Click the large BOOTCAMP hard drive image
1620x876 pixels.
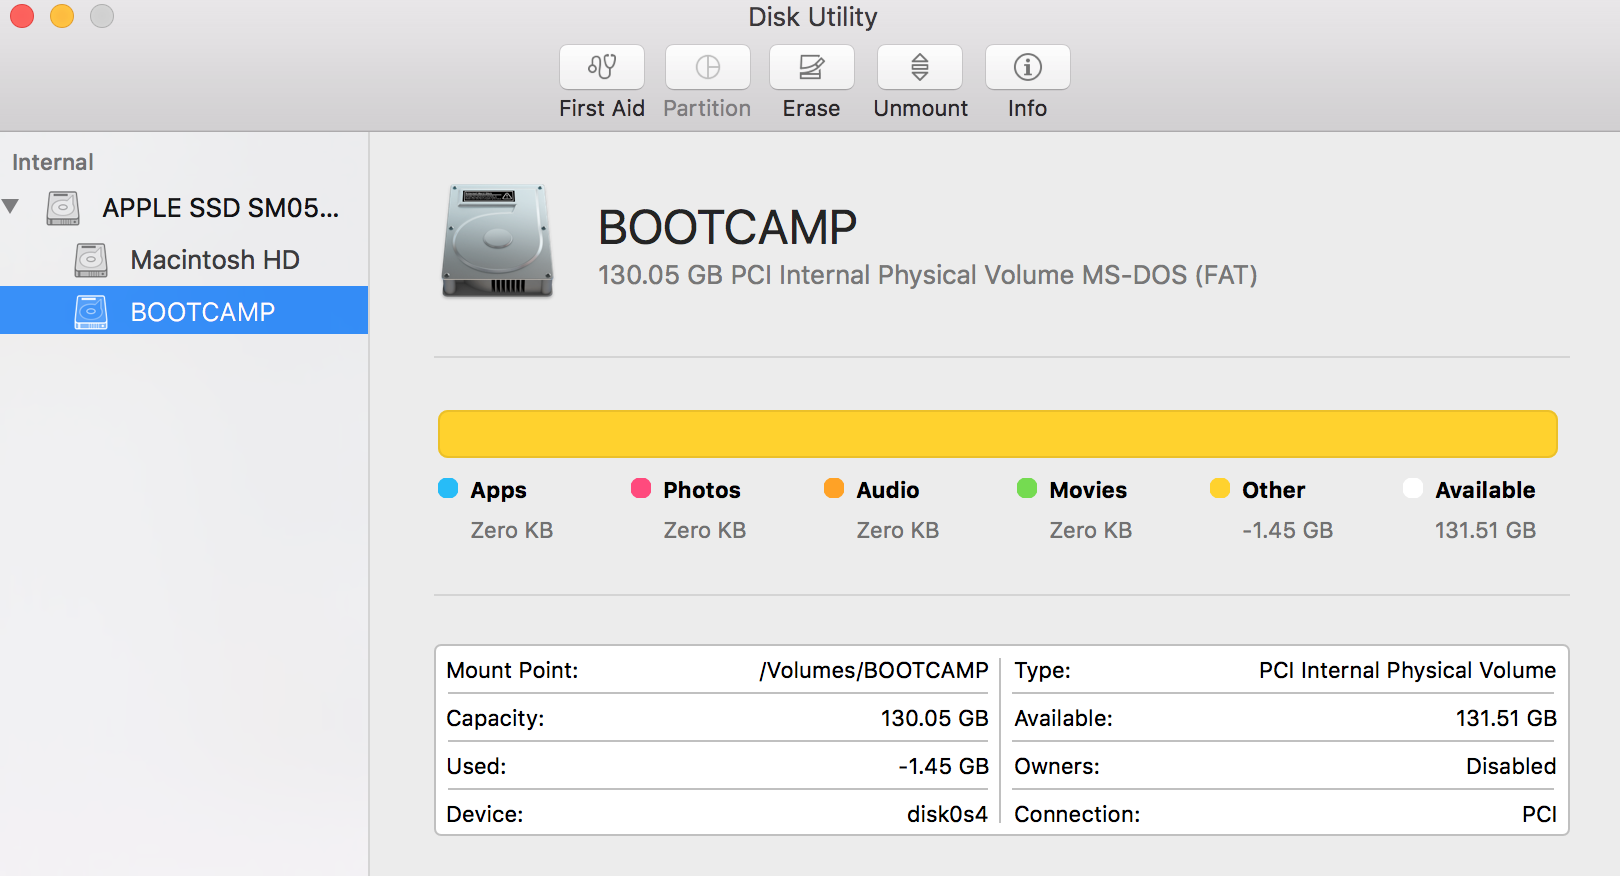click(x=498, y=240)
